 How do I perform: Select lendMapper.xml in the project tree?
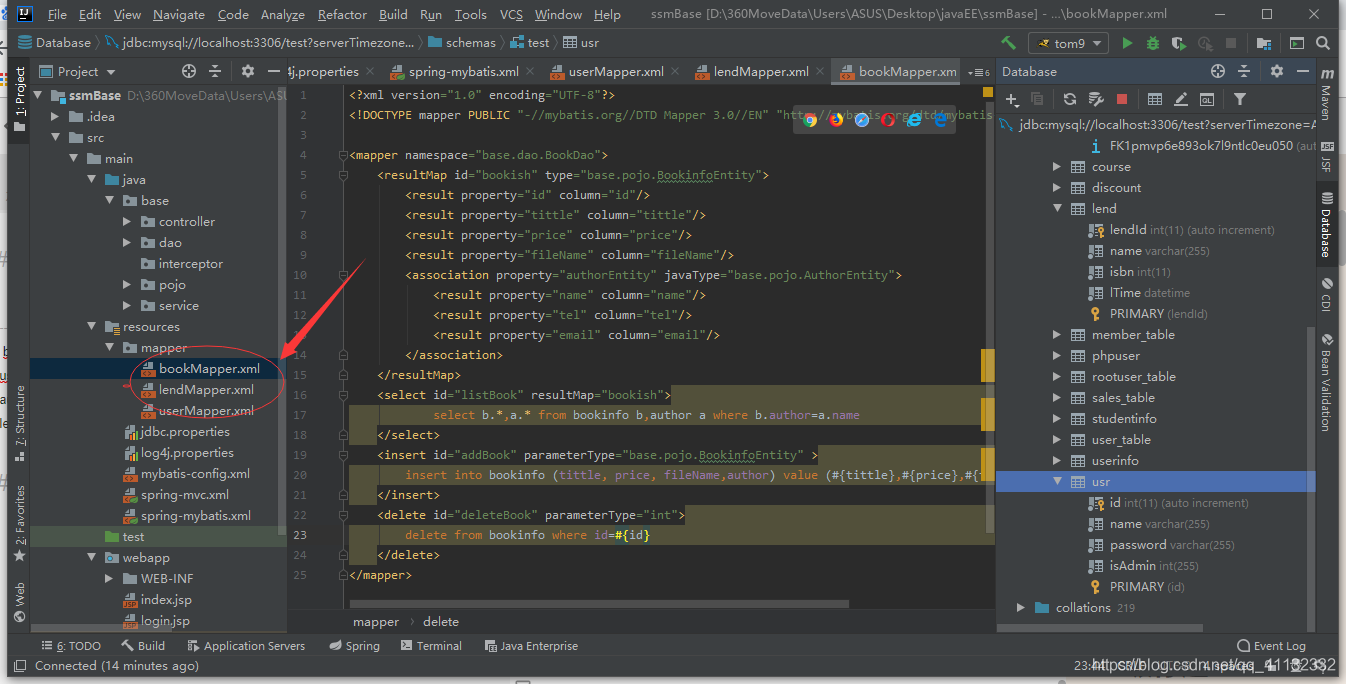click(206, 390)
